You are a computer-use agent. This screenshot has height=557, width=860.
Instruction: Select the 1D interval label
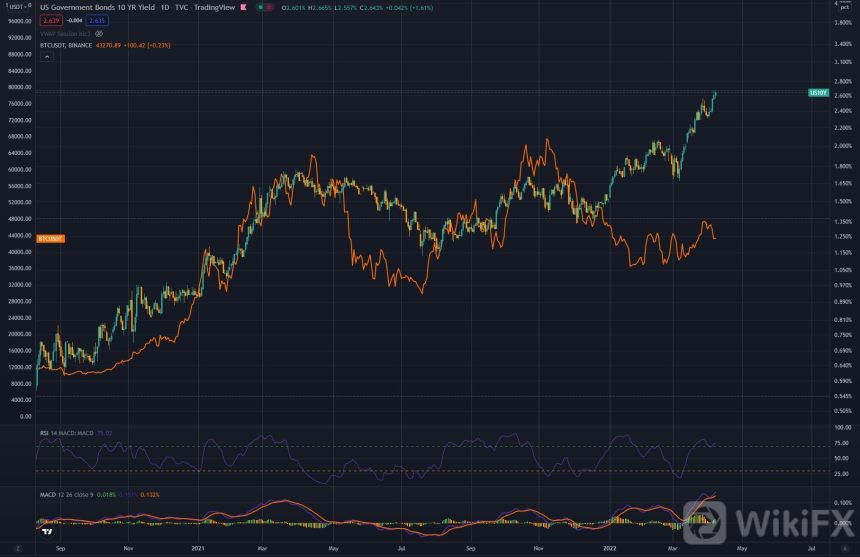point(165,7)
